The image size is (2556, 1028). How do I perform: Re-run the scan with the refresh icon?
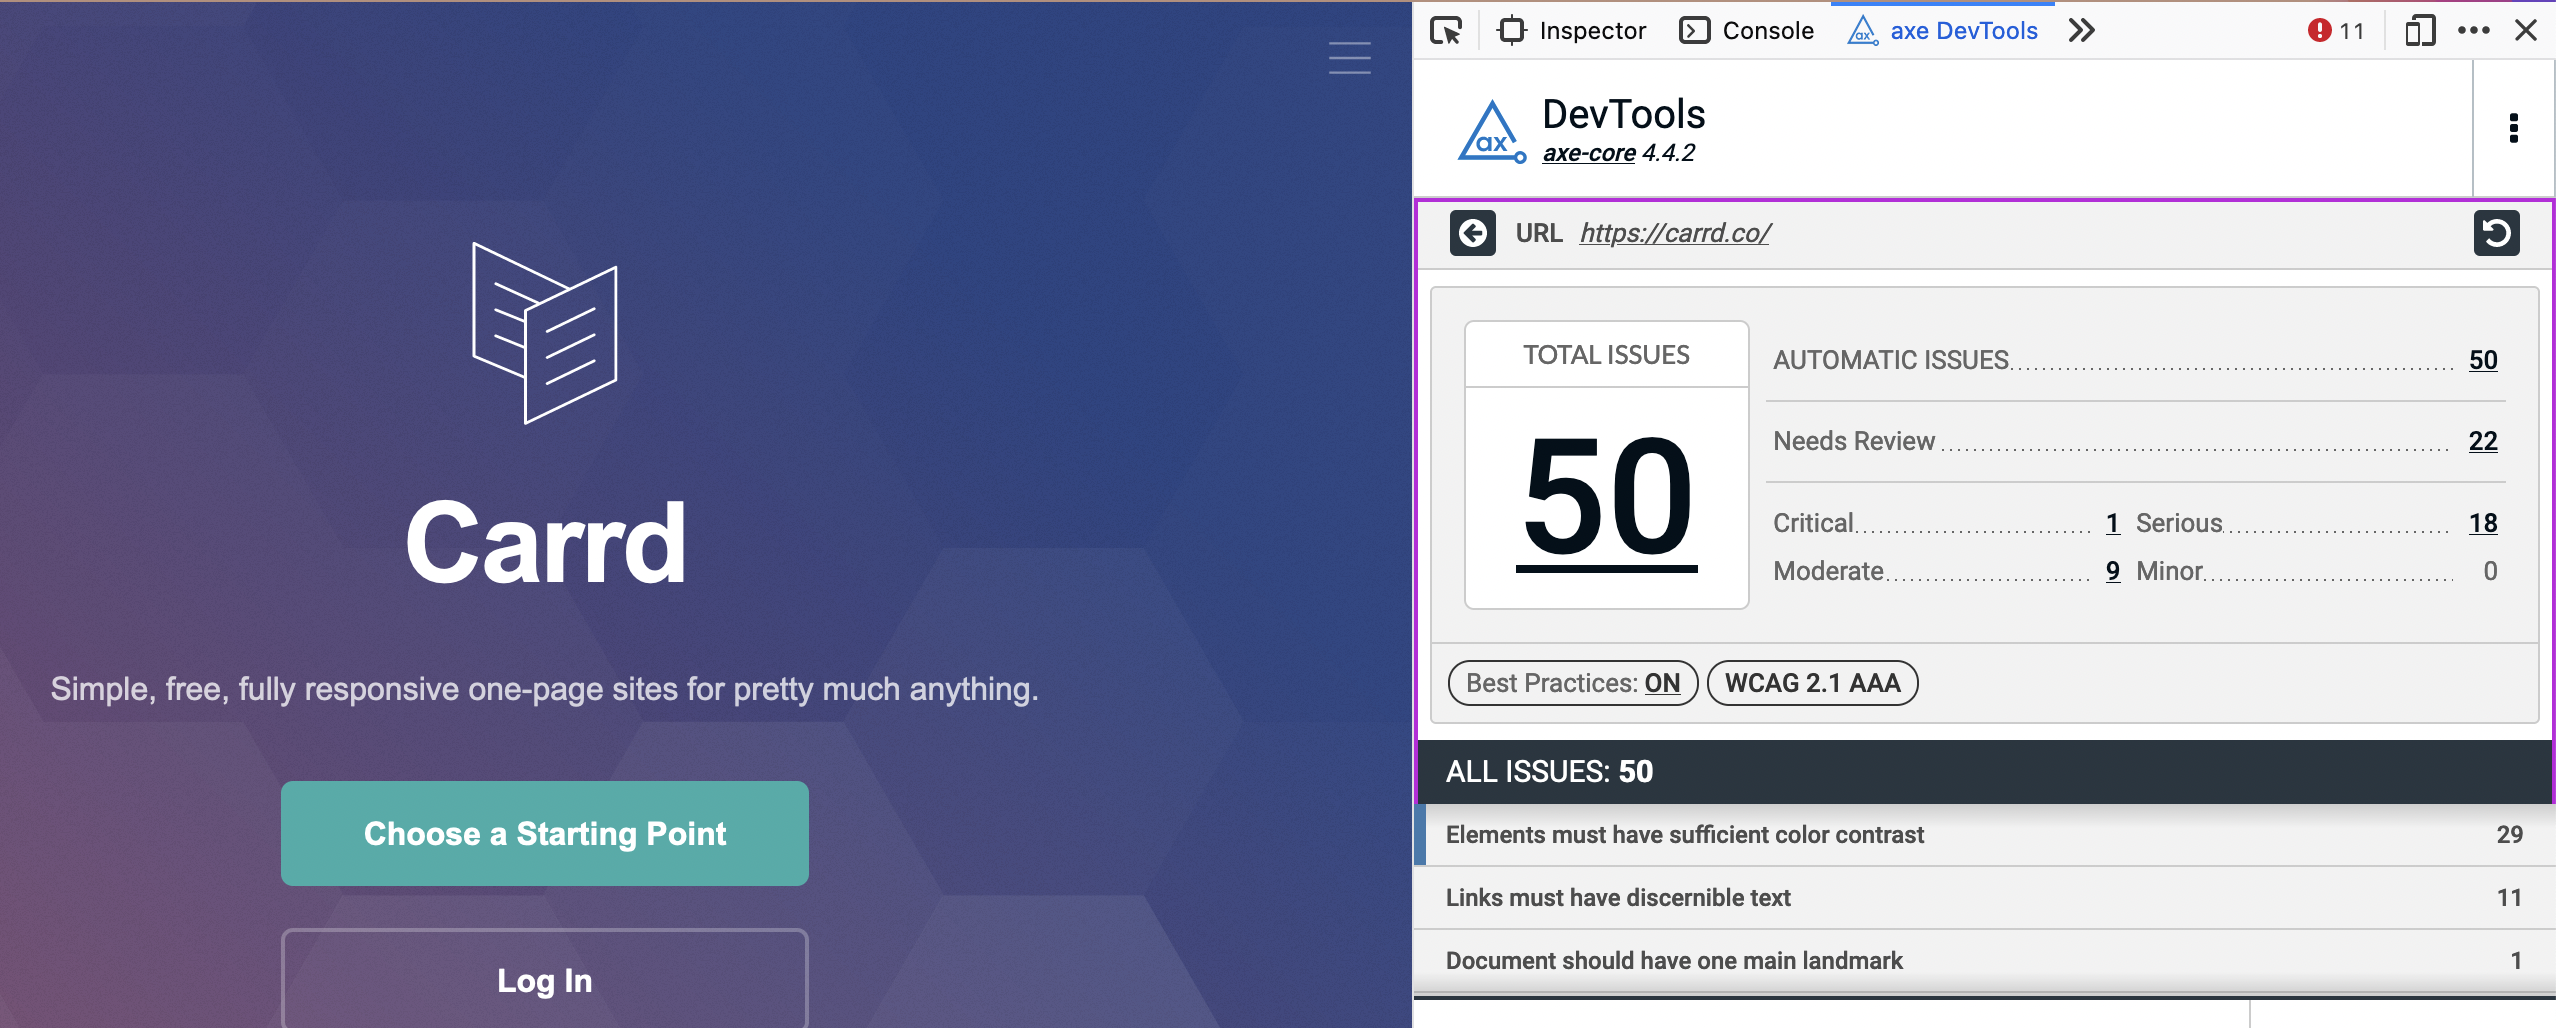coord(2497,233)
